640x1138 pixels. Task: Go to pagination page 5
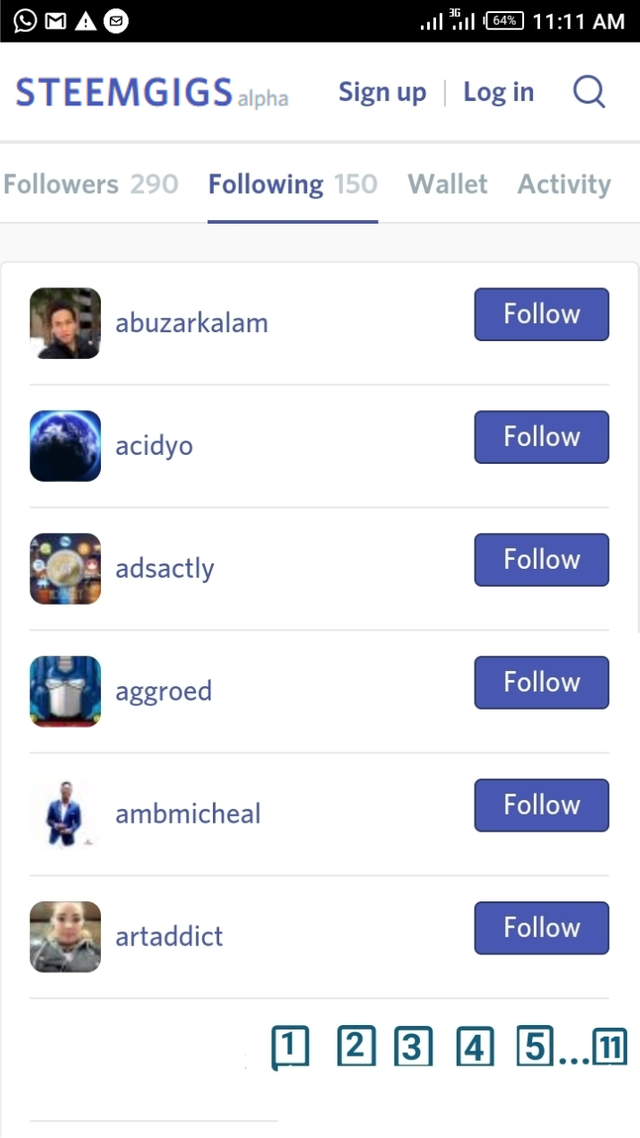[x=535, y=1046]
